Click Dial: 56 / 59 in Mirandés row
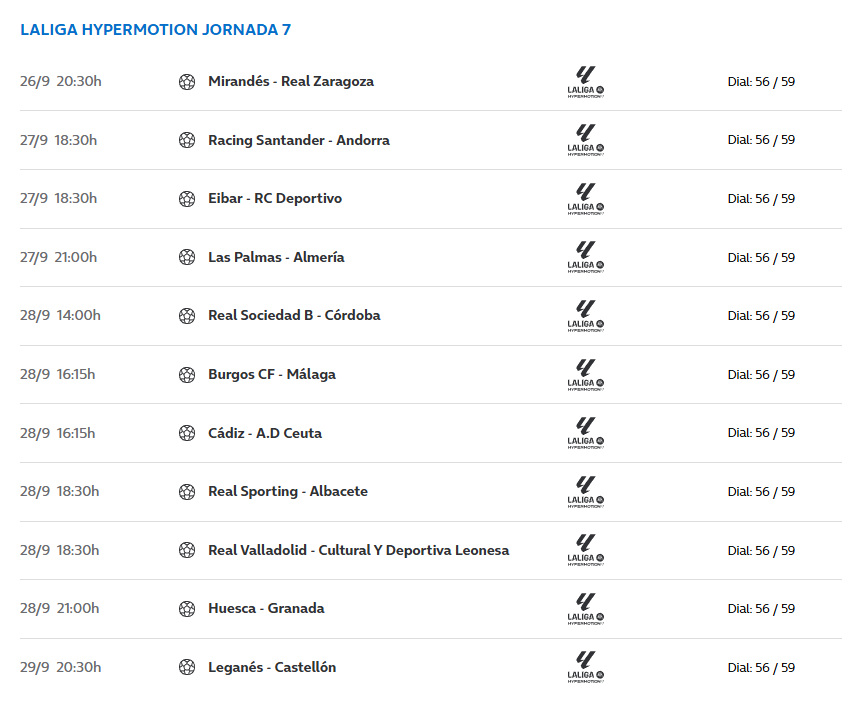This screenshot has width=848, height=707. [x=761, y=82]
